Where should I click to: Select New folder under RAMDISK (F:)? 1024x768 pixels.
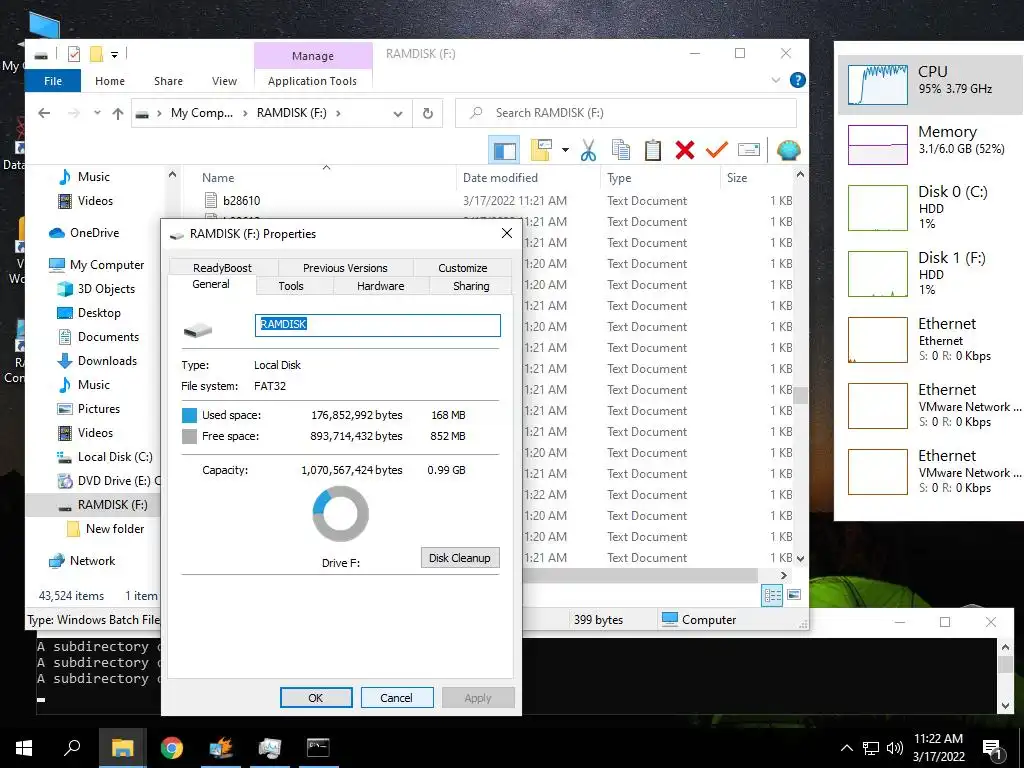pos(105,528)
